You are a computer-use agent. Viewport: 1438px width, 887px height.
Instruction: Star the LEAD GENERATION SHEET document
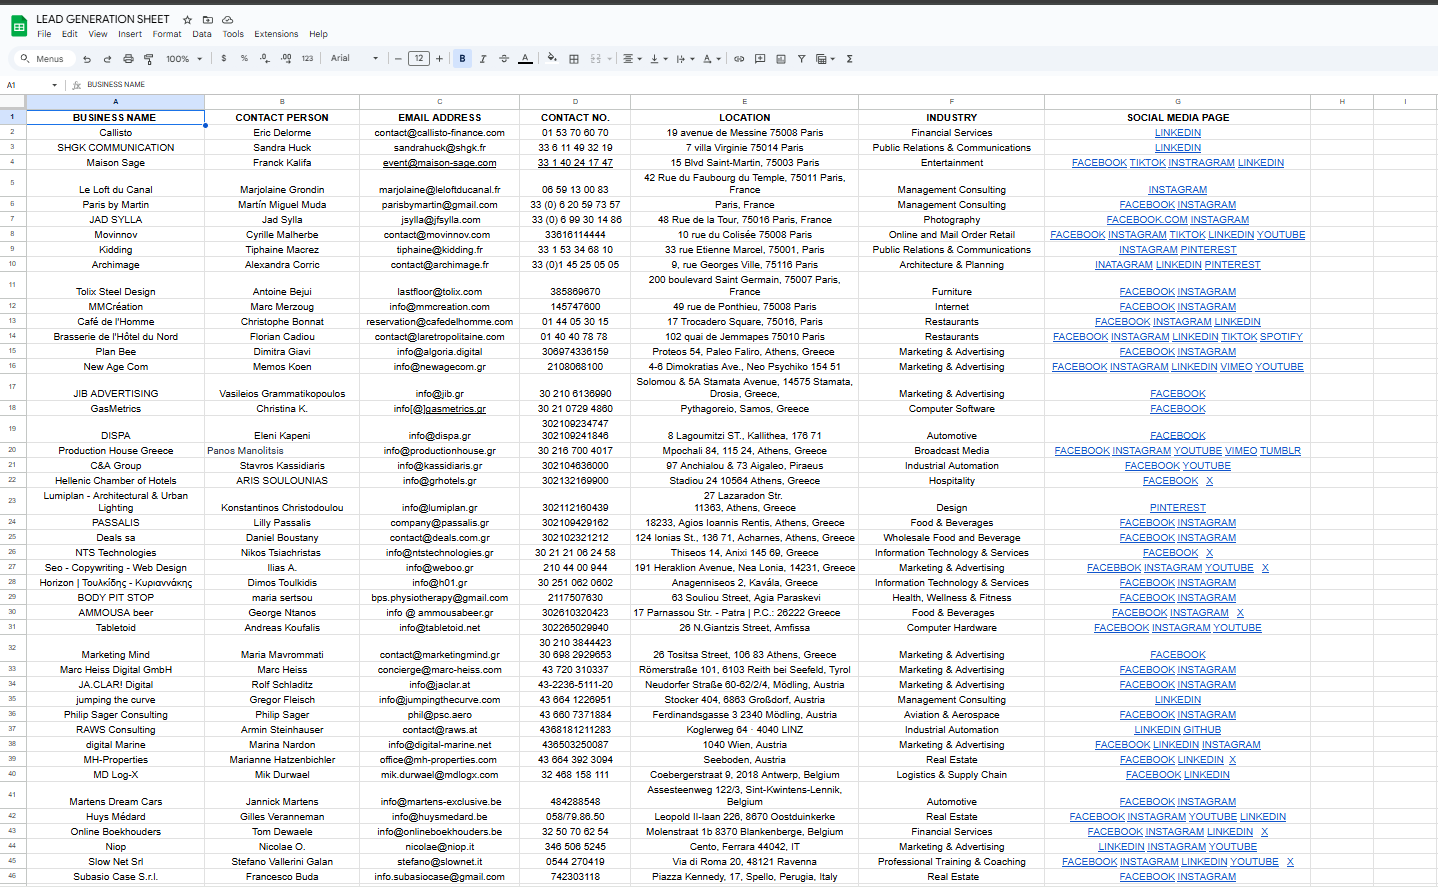[187, 20]
